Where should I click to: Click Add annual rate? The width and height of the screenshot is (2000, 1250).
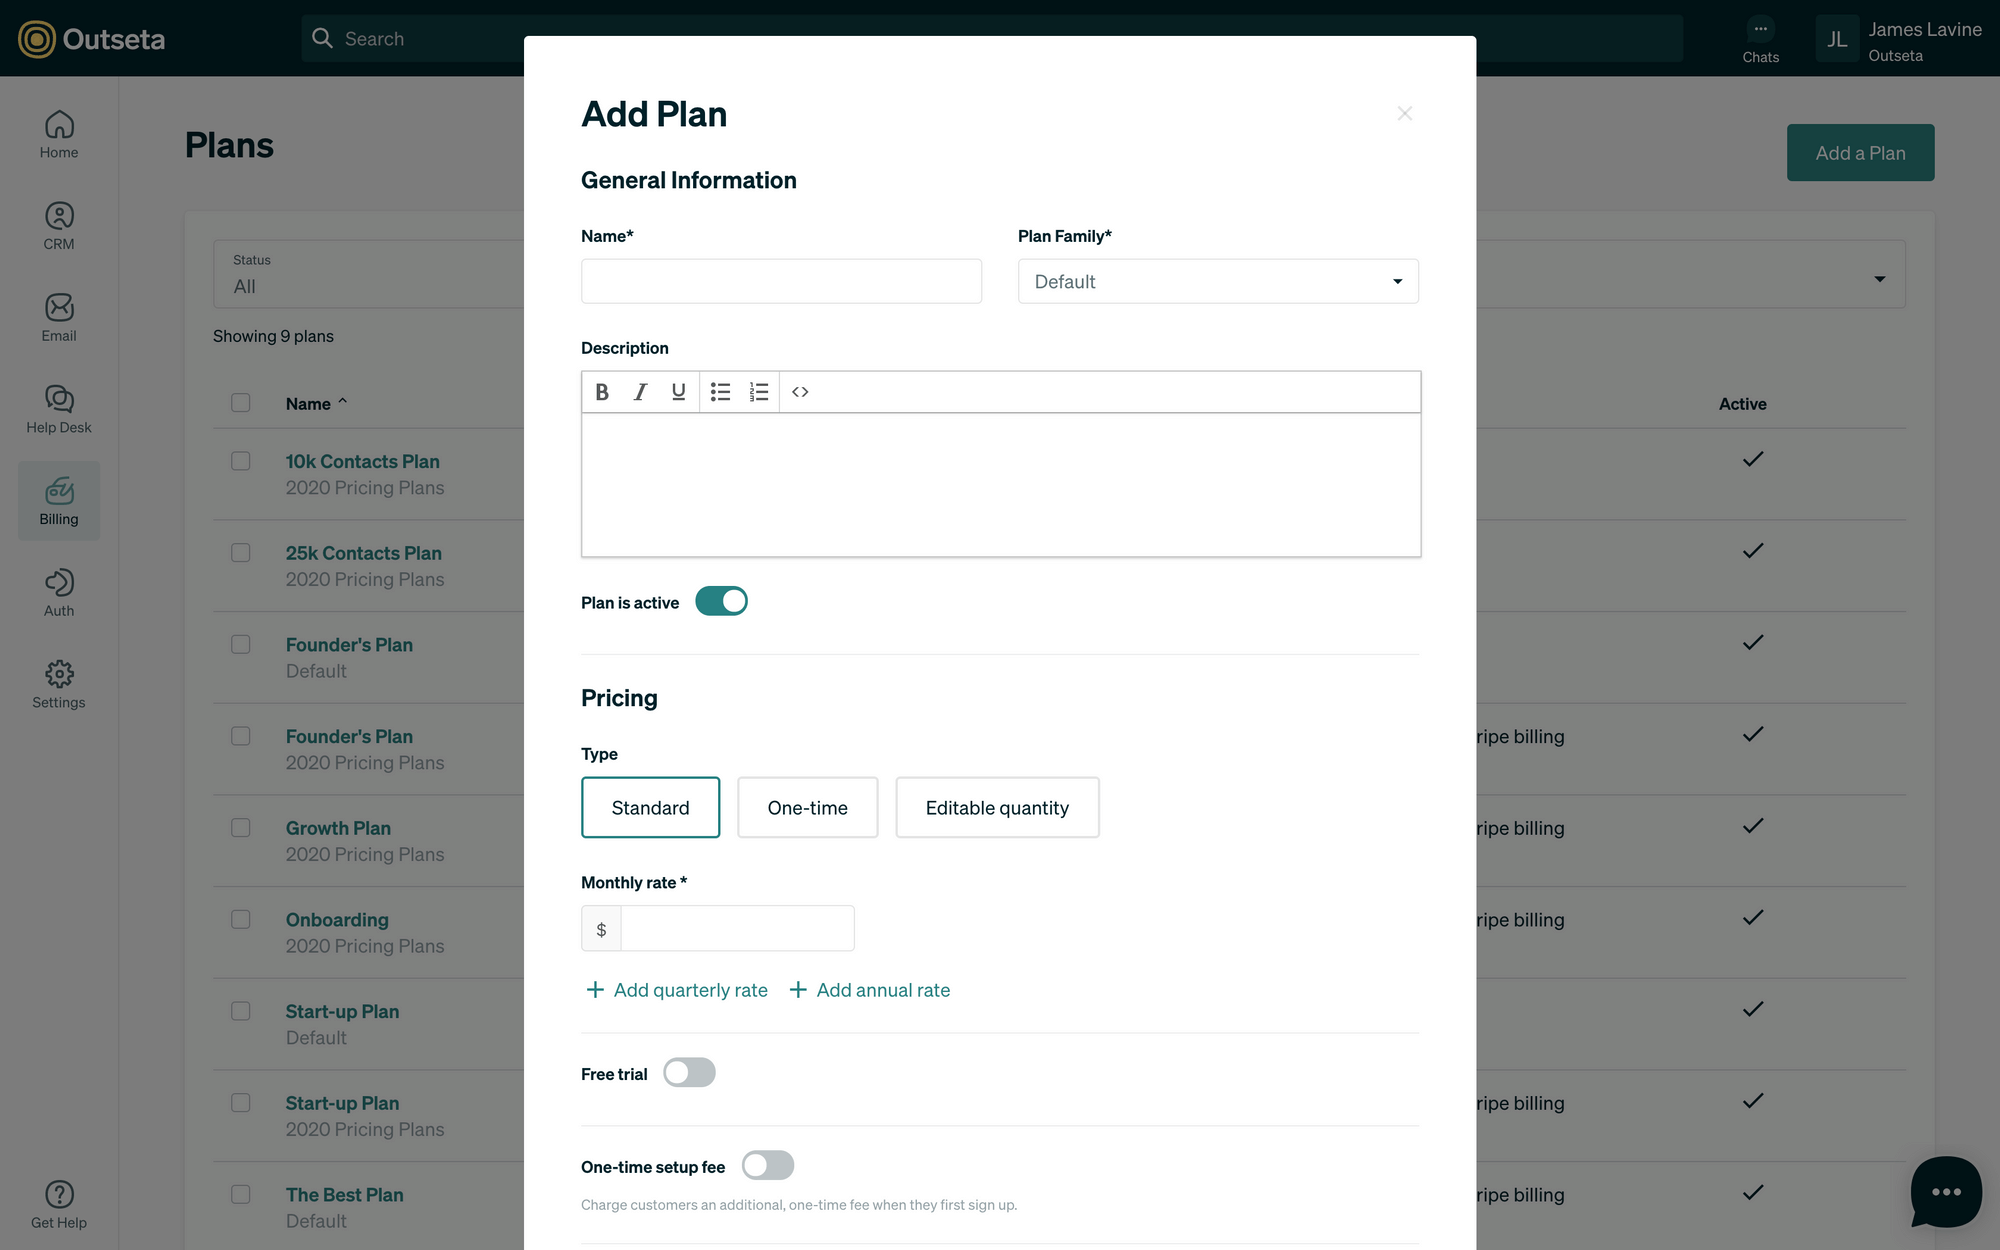pyautogui.click(x=869, y=990)
